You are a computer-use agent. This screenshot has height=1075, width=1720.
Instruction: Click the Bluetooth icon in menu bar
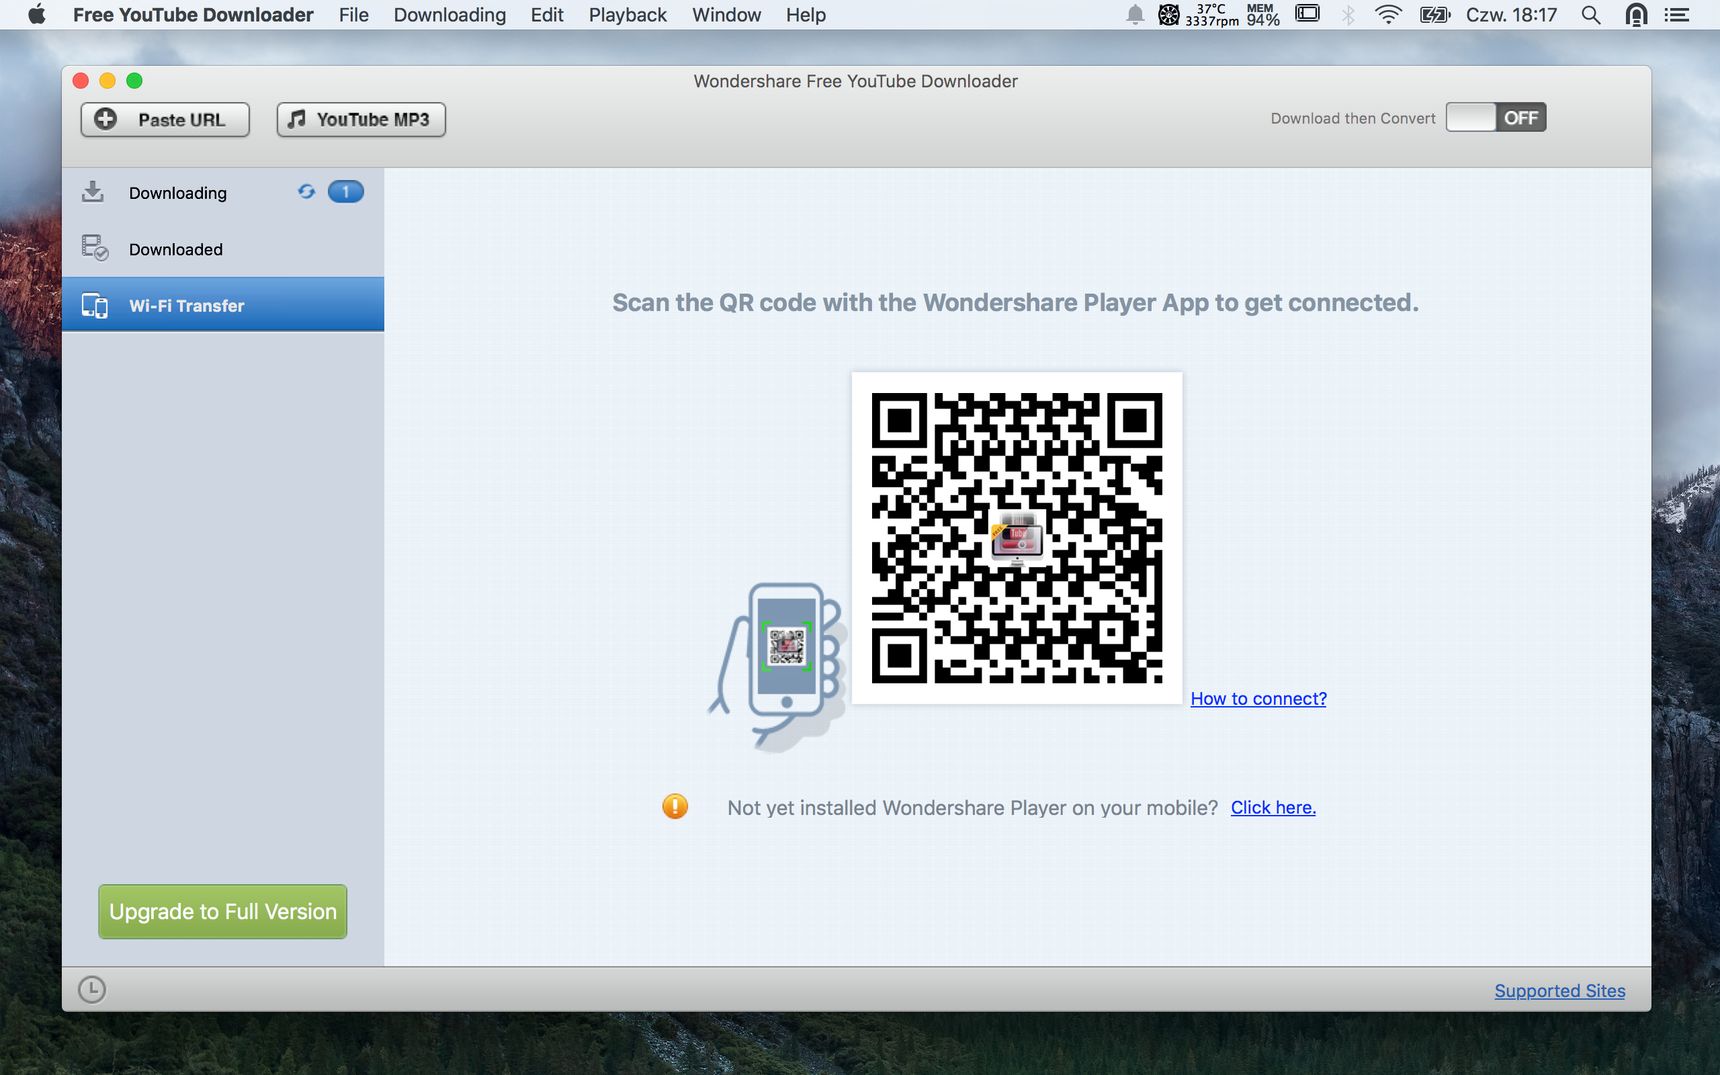(1348, 15)
